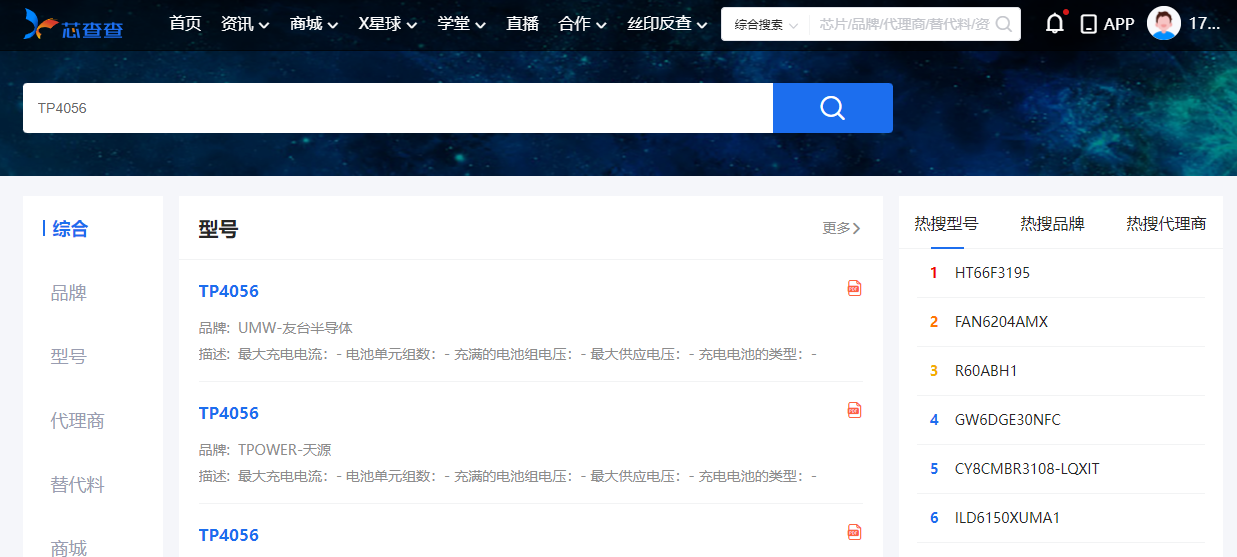This screenshot has width=1237, height=557.
Task: Select the 商城 sidebar category
Action: pyautogui.click(x=69, y=546)
